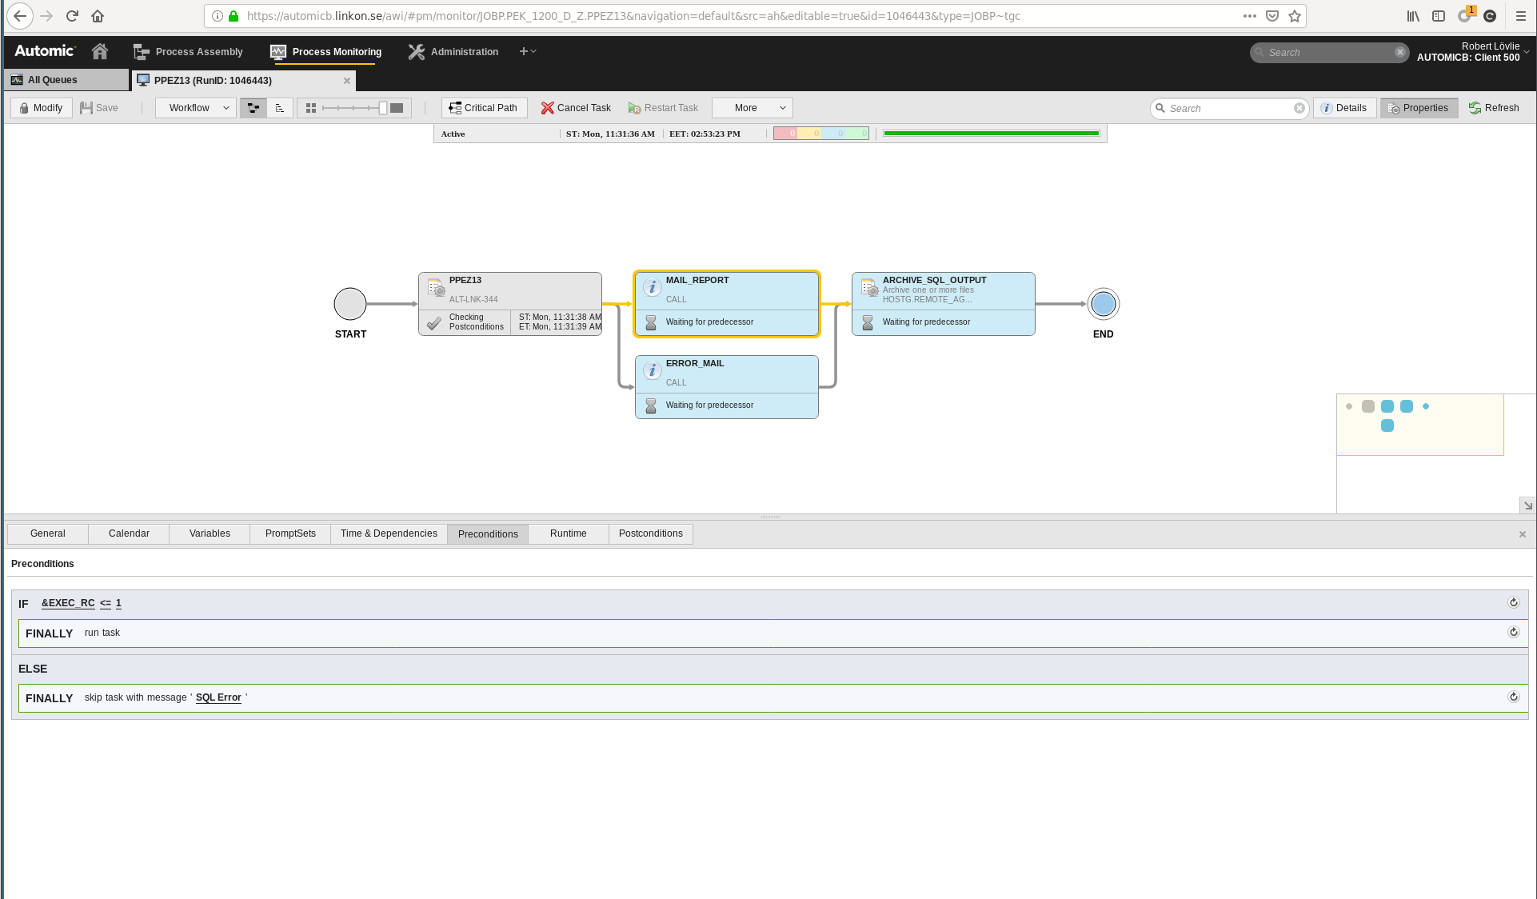Open the Time & Dependencies tab
Viewport: 1537px width, 899px height.
389,534
